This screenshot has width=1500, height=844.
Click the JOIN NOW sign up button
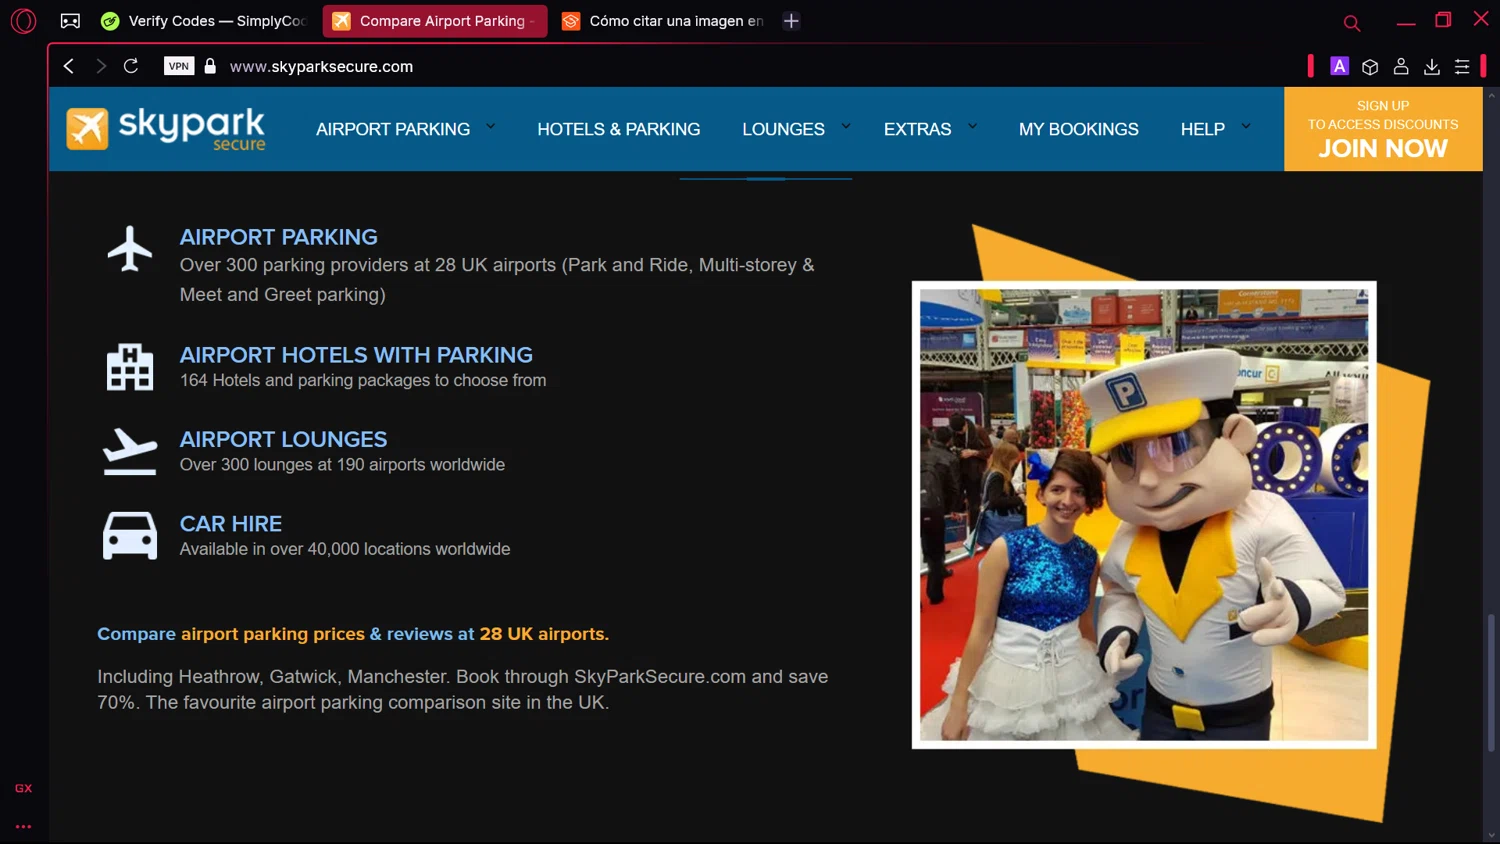[1383, 129]
